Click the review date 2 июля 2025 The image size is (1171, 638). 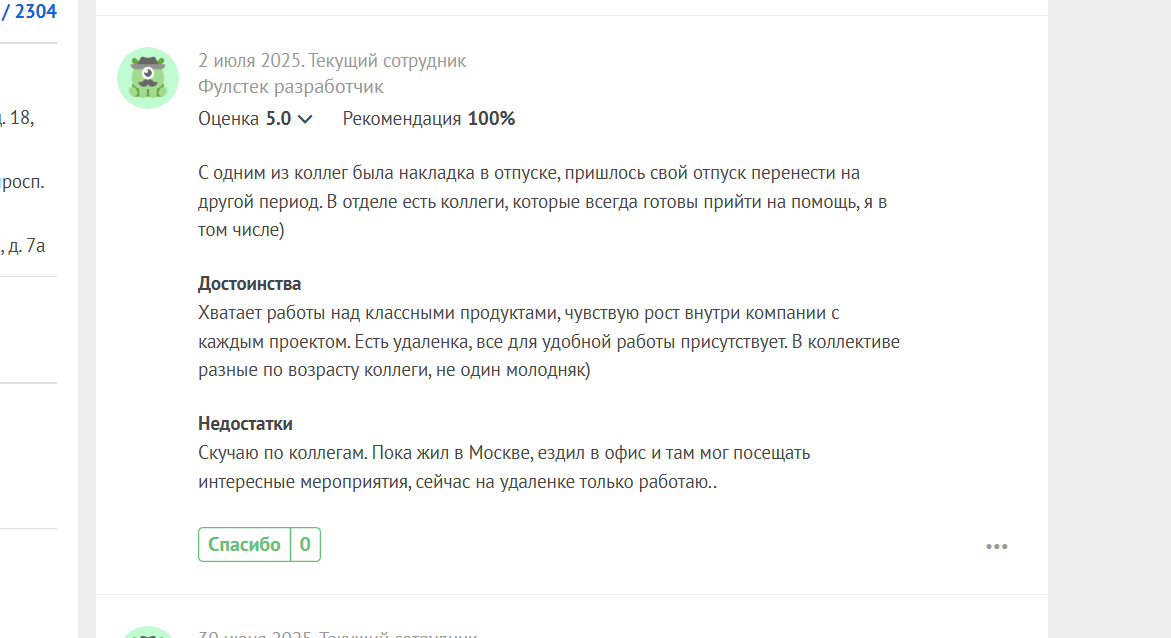(x=250, y=61)
